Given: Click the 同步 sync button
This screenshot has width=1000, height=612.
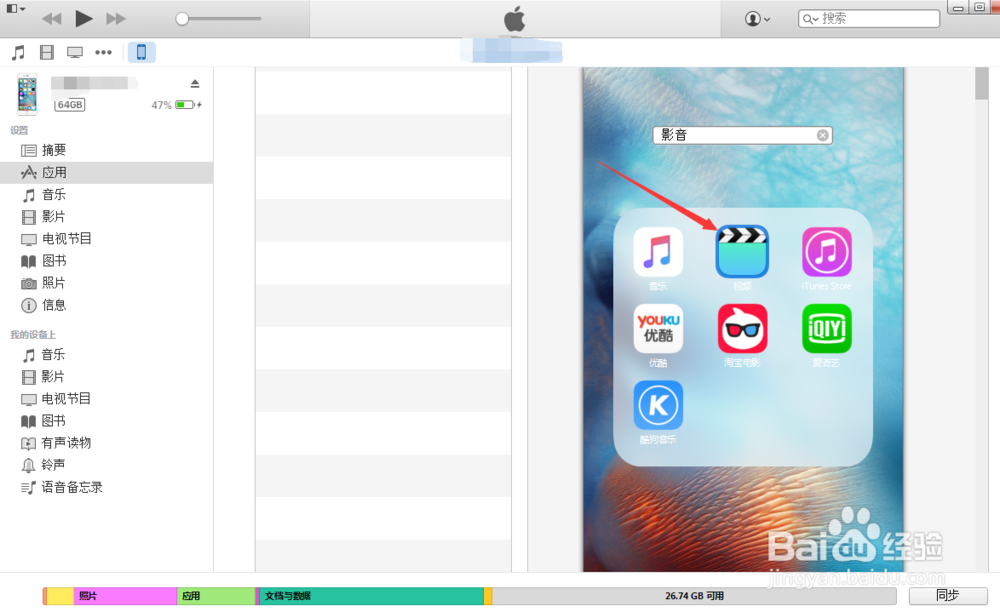Looking at the screenshot, I should pyautogui.click(x=948, y=595).
